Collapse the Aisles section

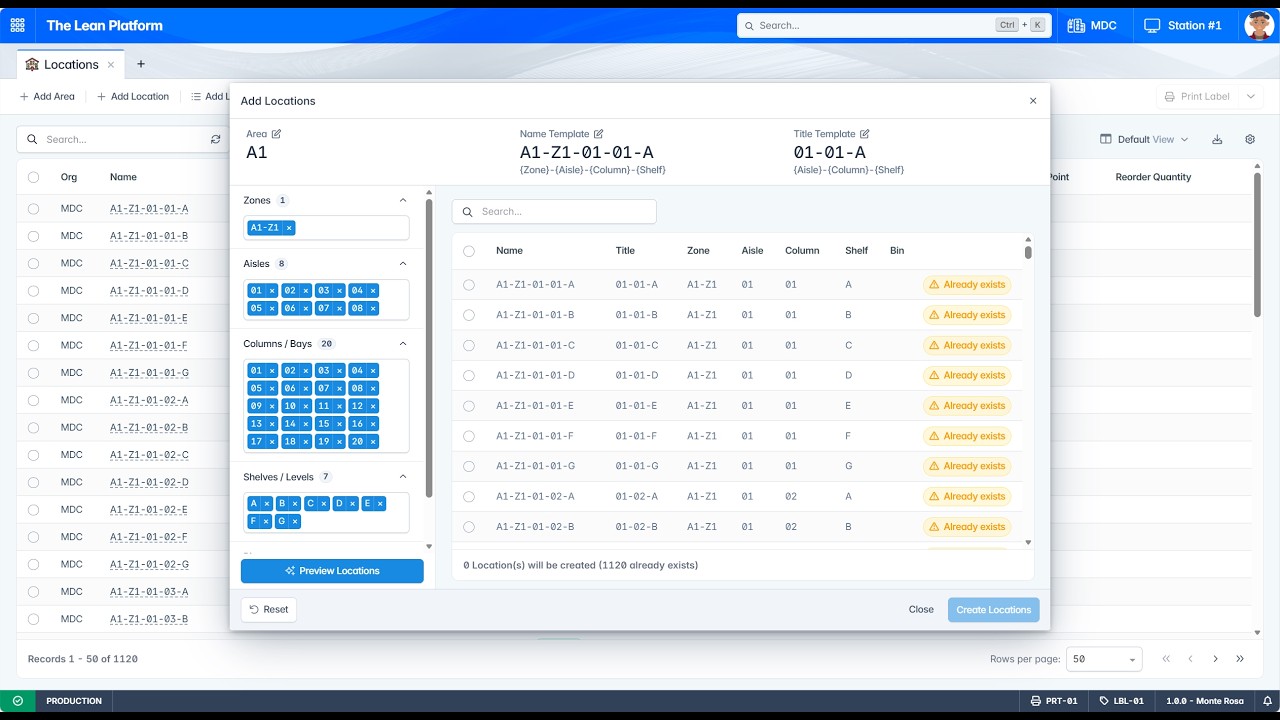[403, 264]
